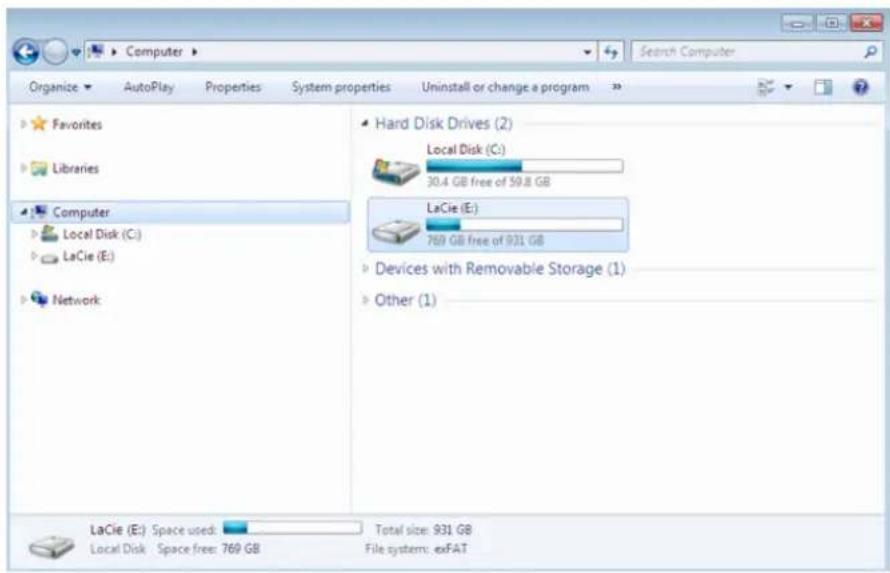Collapse the Hard Disk Drives group
890x573 pixels.
tap(365, 123)
